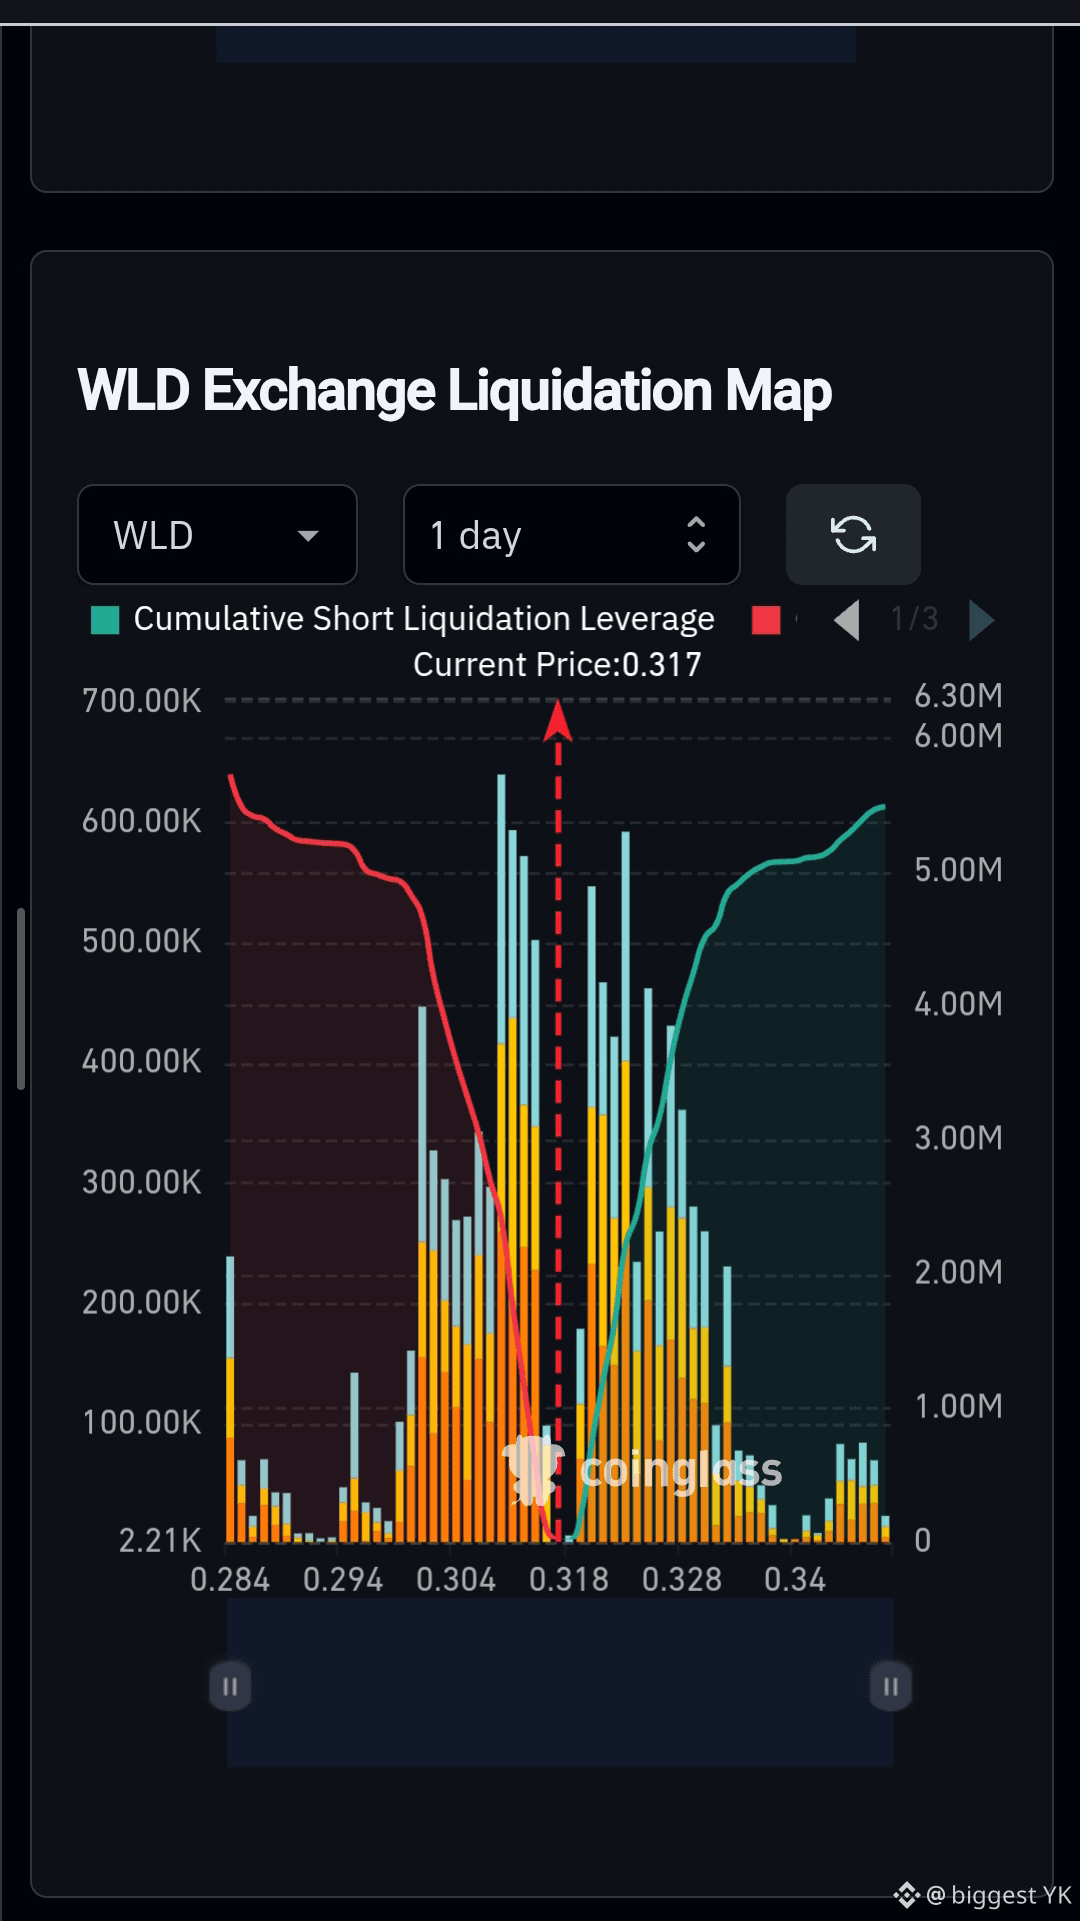Image resolution: width=1080 pixels, height=1921 pixels.
Task: Click the 0.284 x-axis label
Action: (230, 1580)
